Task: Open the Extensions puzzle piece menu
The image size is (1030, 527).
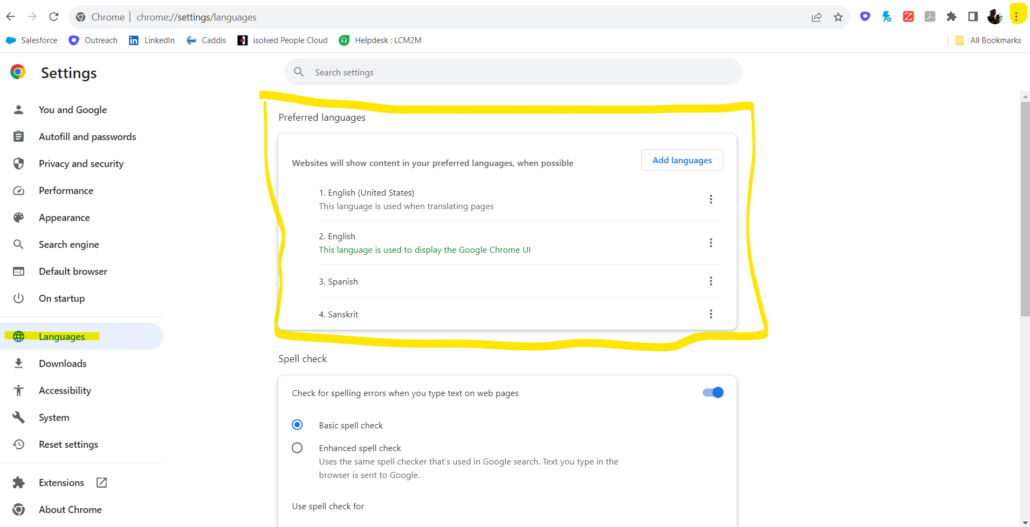Action: pyautogui.click(x=951, y=16)
